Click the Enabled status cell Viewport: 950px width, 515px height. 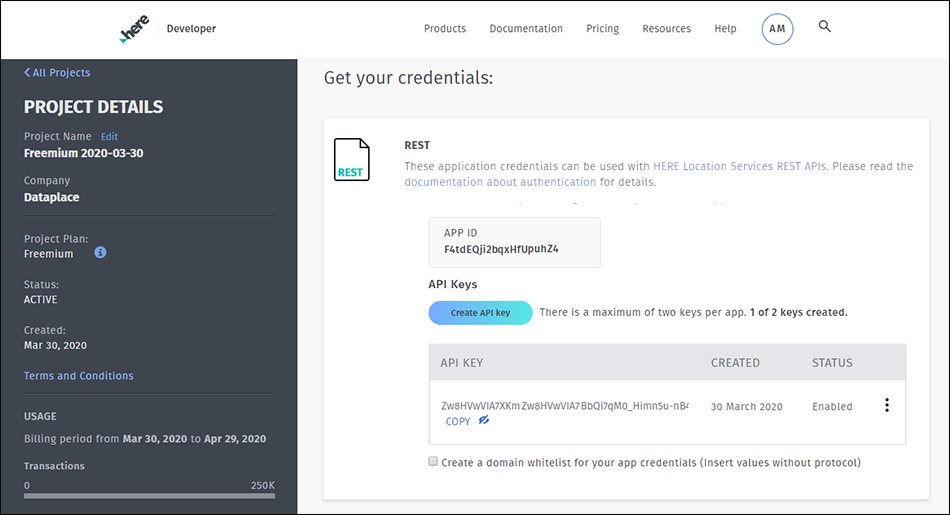832,407
